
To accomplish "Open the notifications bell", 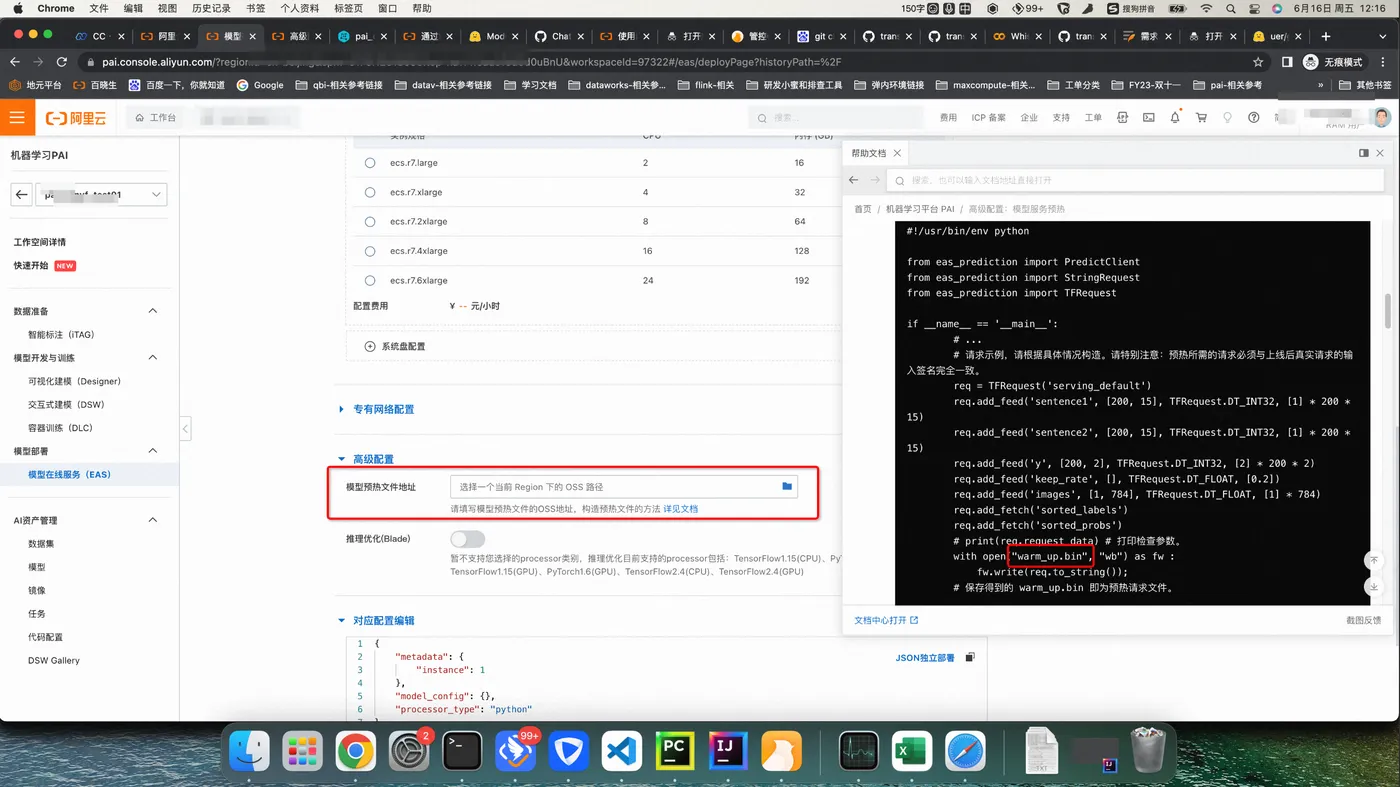I will tap(1175, 118).
